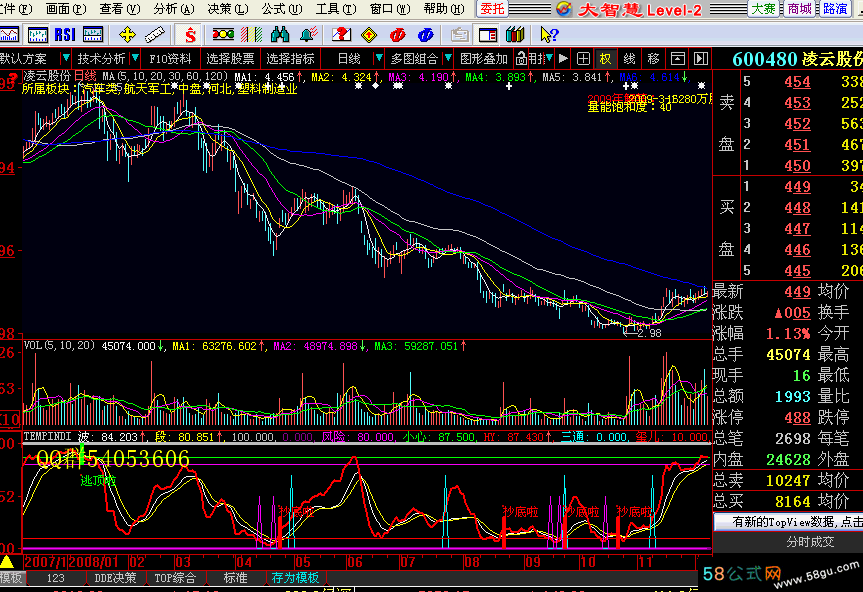Toggle the 权 ex-rights adjustment button
Screen dimensions: 863x592
point(605,58)
